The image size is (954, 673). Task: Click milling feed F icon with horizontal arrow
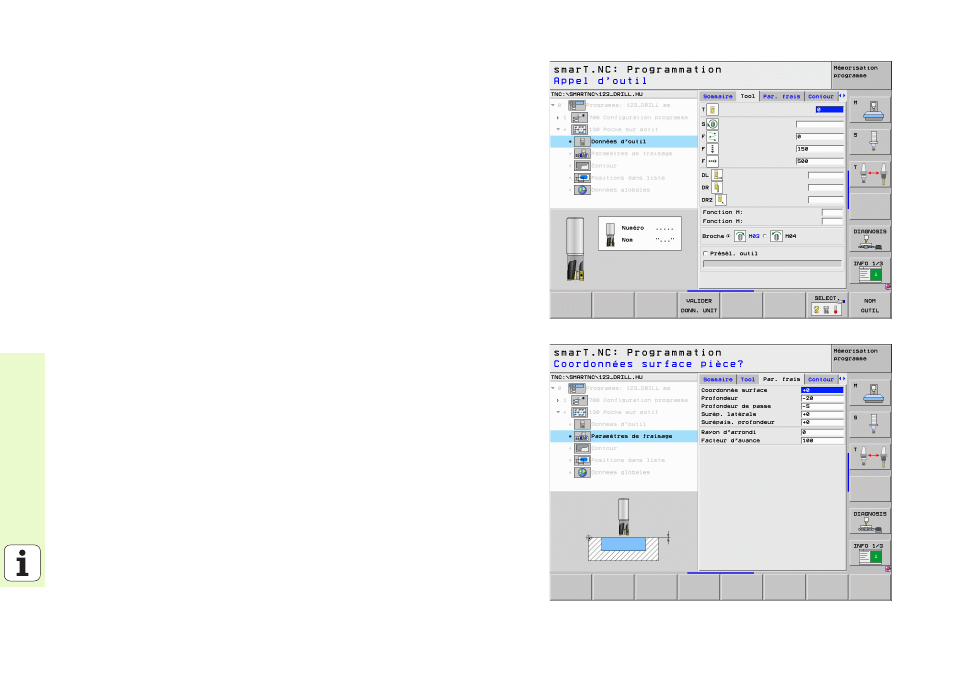click(x=712, y=161)
